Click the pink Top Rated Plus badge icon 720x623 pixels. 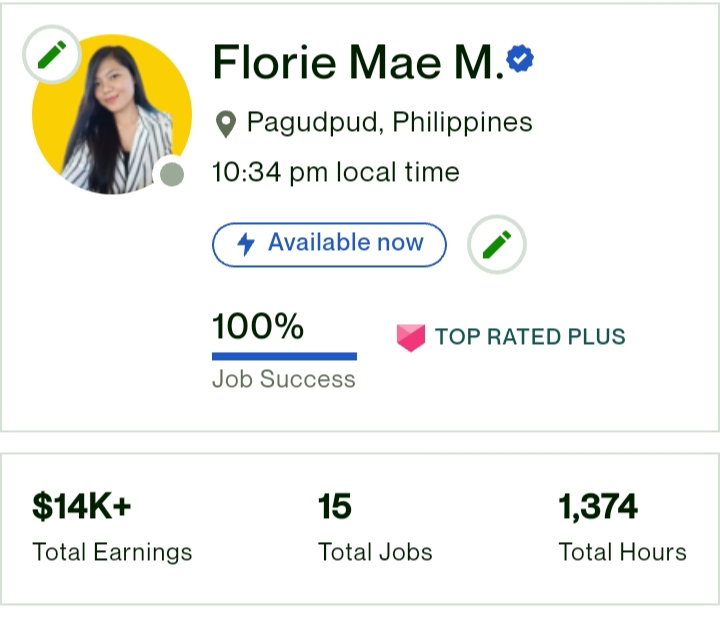[411, 337]
